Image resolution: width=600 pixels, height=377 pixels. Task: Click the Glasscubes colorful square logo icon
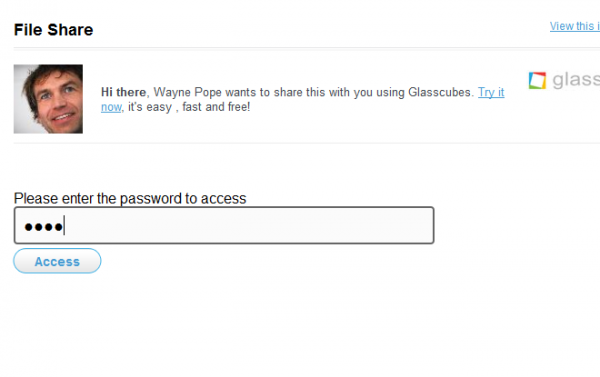(537, 80)
